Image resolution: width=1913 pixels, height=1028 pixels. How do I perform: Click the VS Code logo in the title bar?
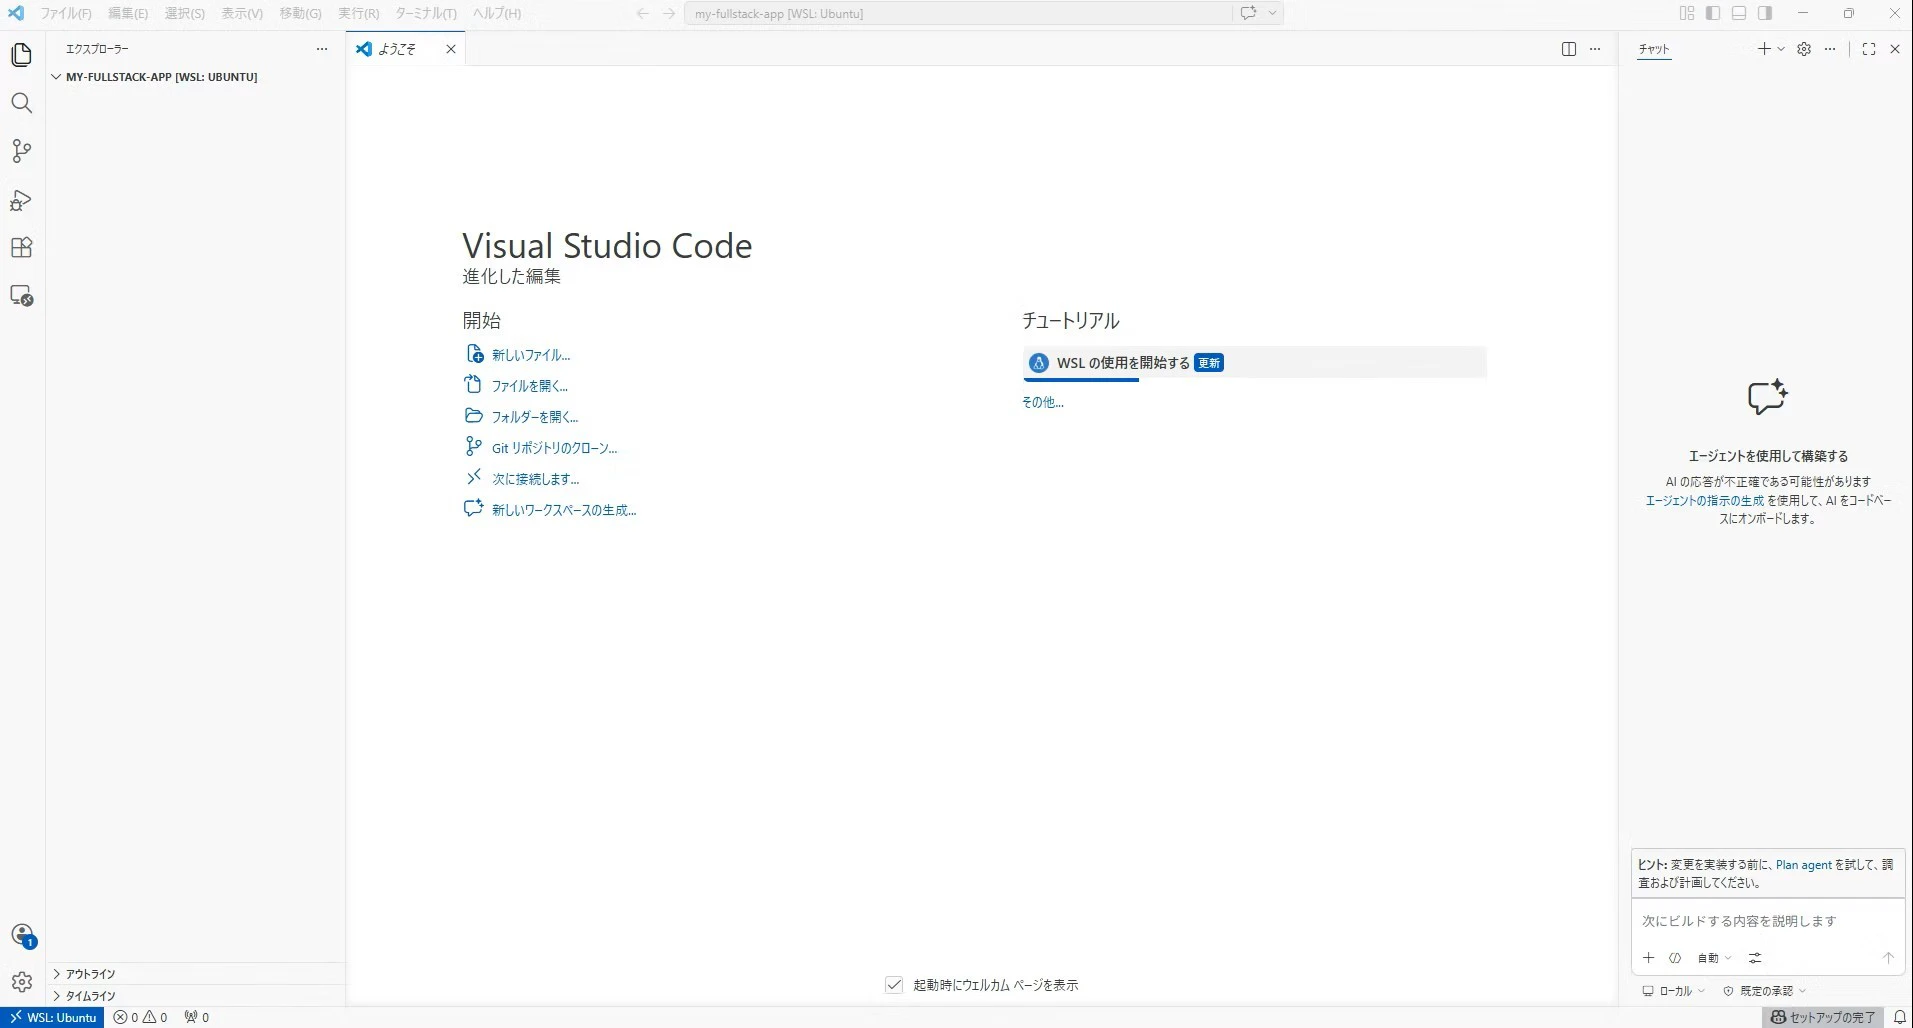coord(16,13)
